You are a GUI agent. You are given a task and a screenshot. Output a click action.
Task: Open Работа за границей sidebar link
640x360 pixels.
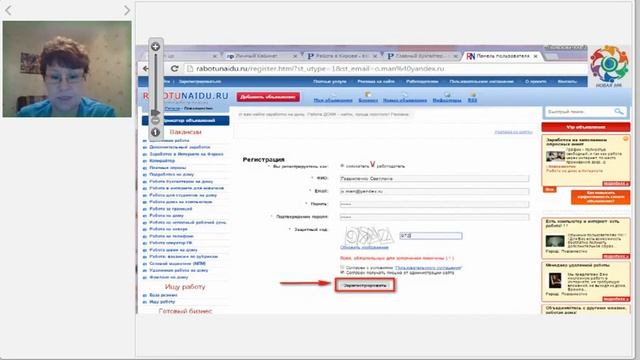(x=171, y=209)
